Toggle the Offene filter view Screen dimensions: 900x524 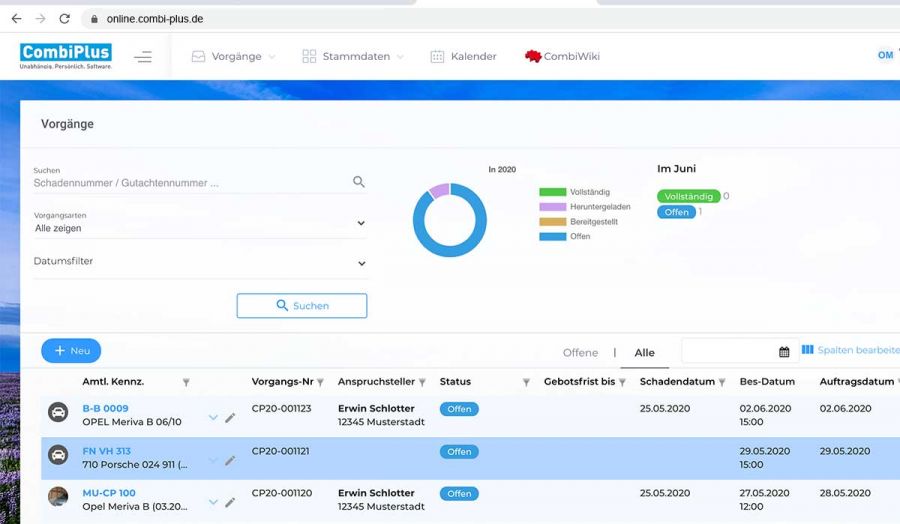point(580,353)
